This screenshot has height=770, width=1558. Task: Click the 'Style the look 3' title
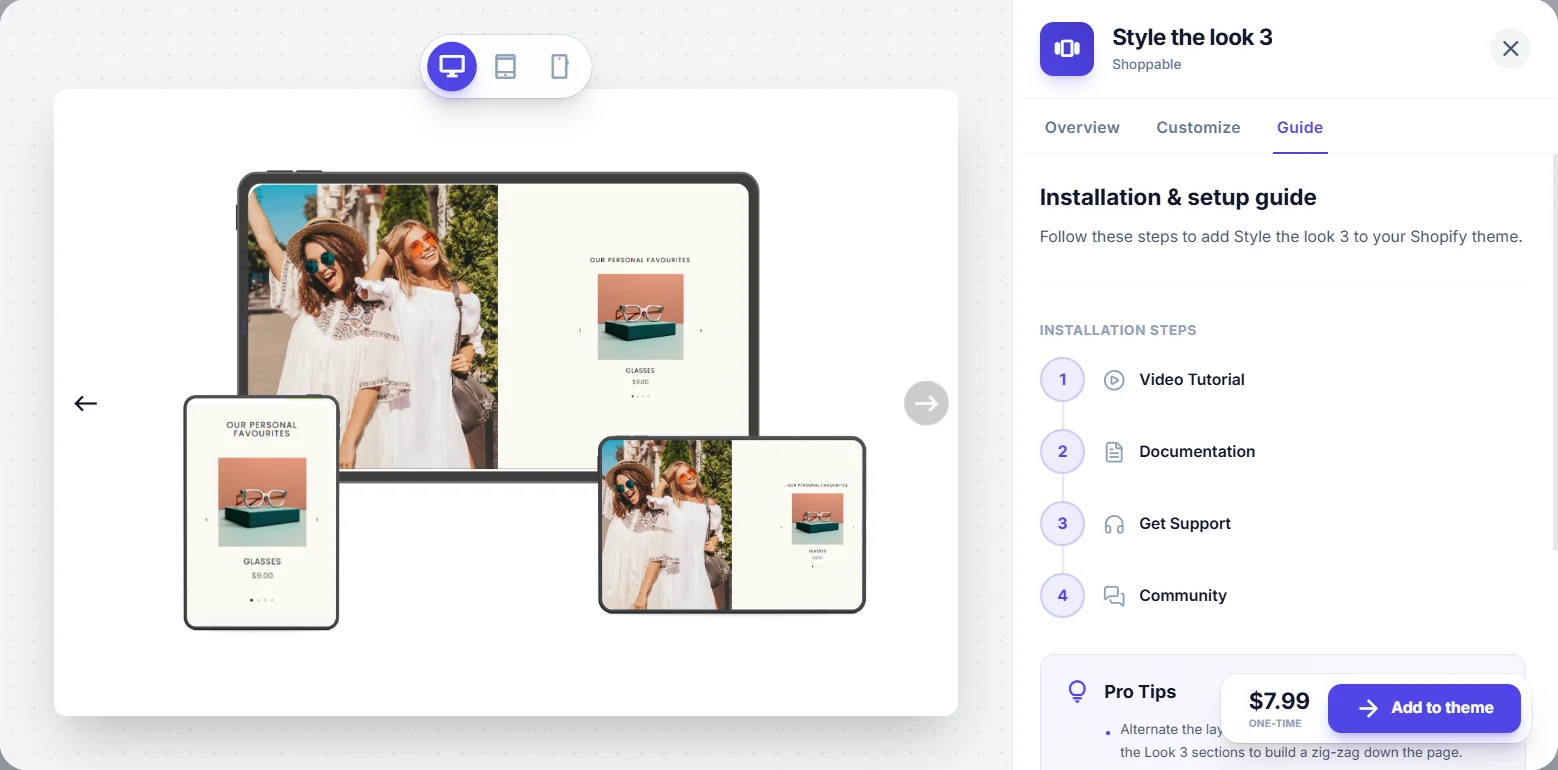(x=1192, y=38)
